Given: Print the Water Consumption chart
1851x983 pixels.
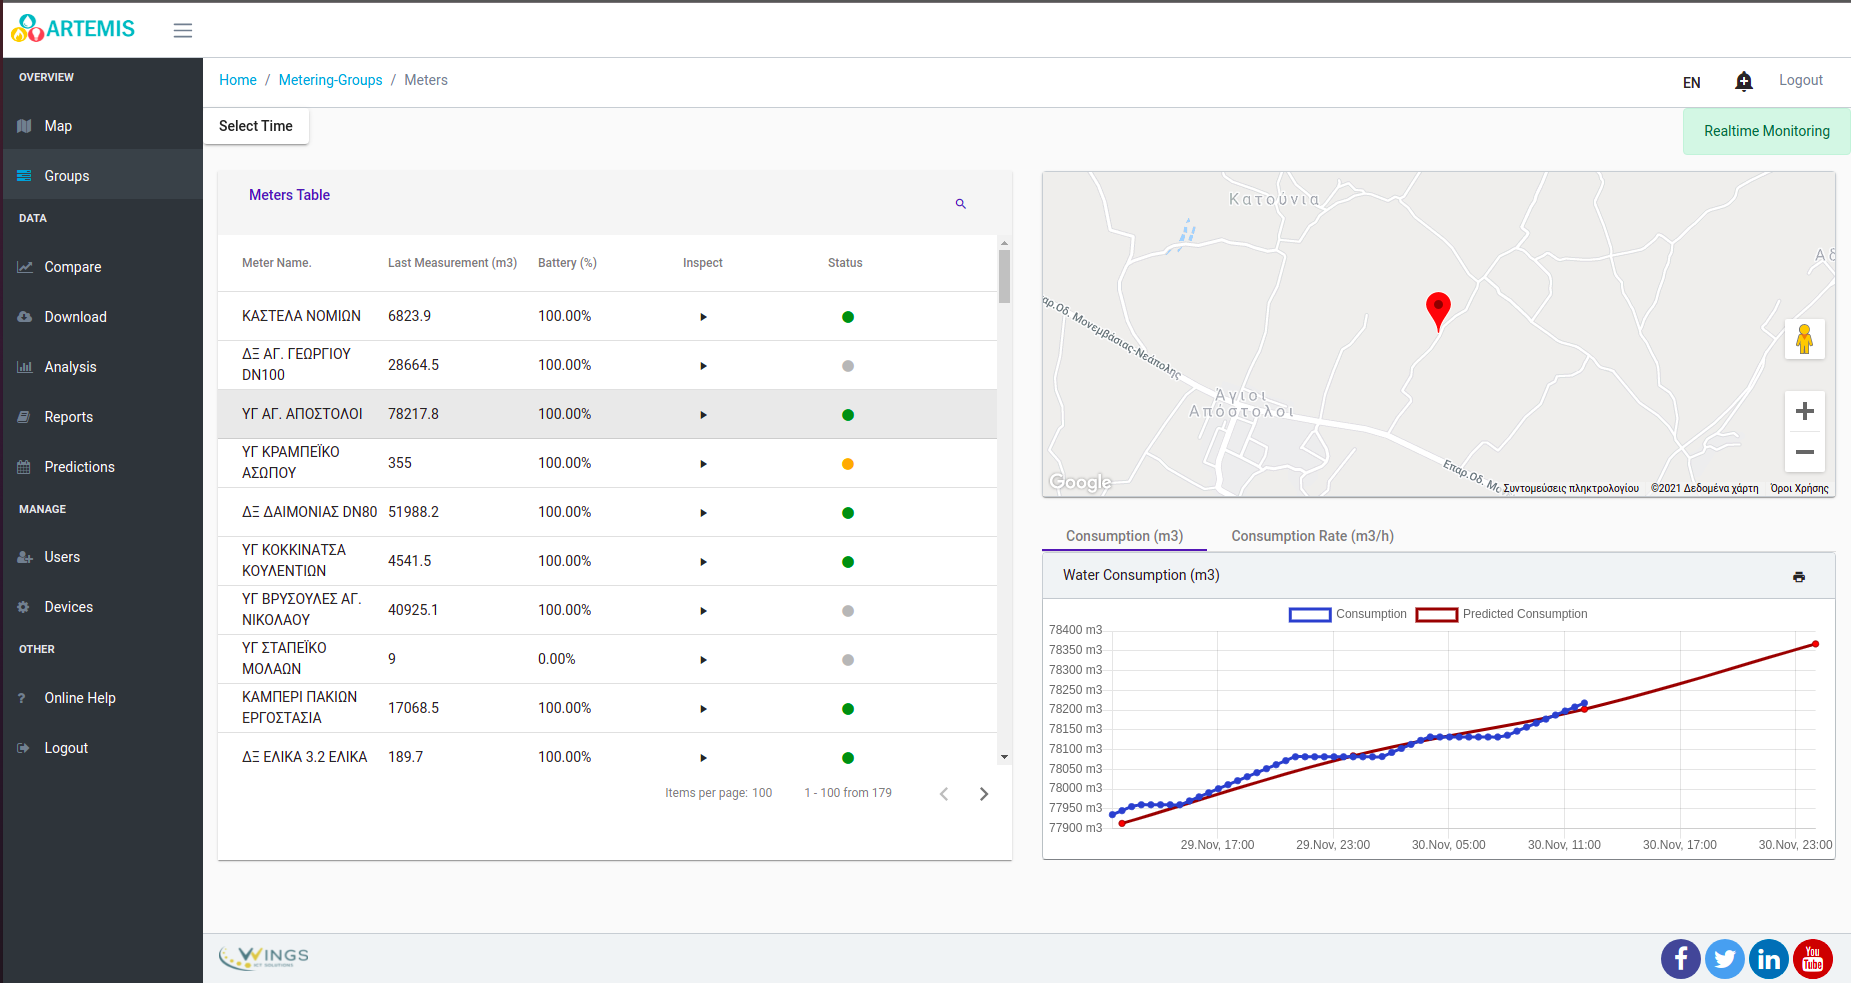Looking at the screenshot, I should click(x=1798, y=577).
